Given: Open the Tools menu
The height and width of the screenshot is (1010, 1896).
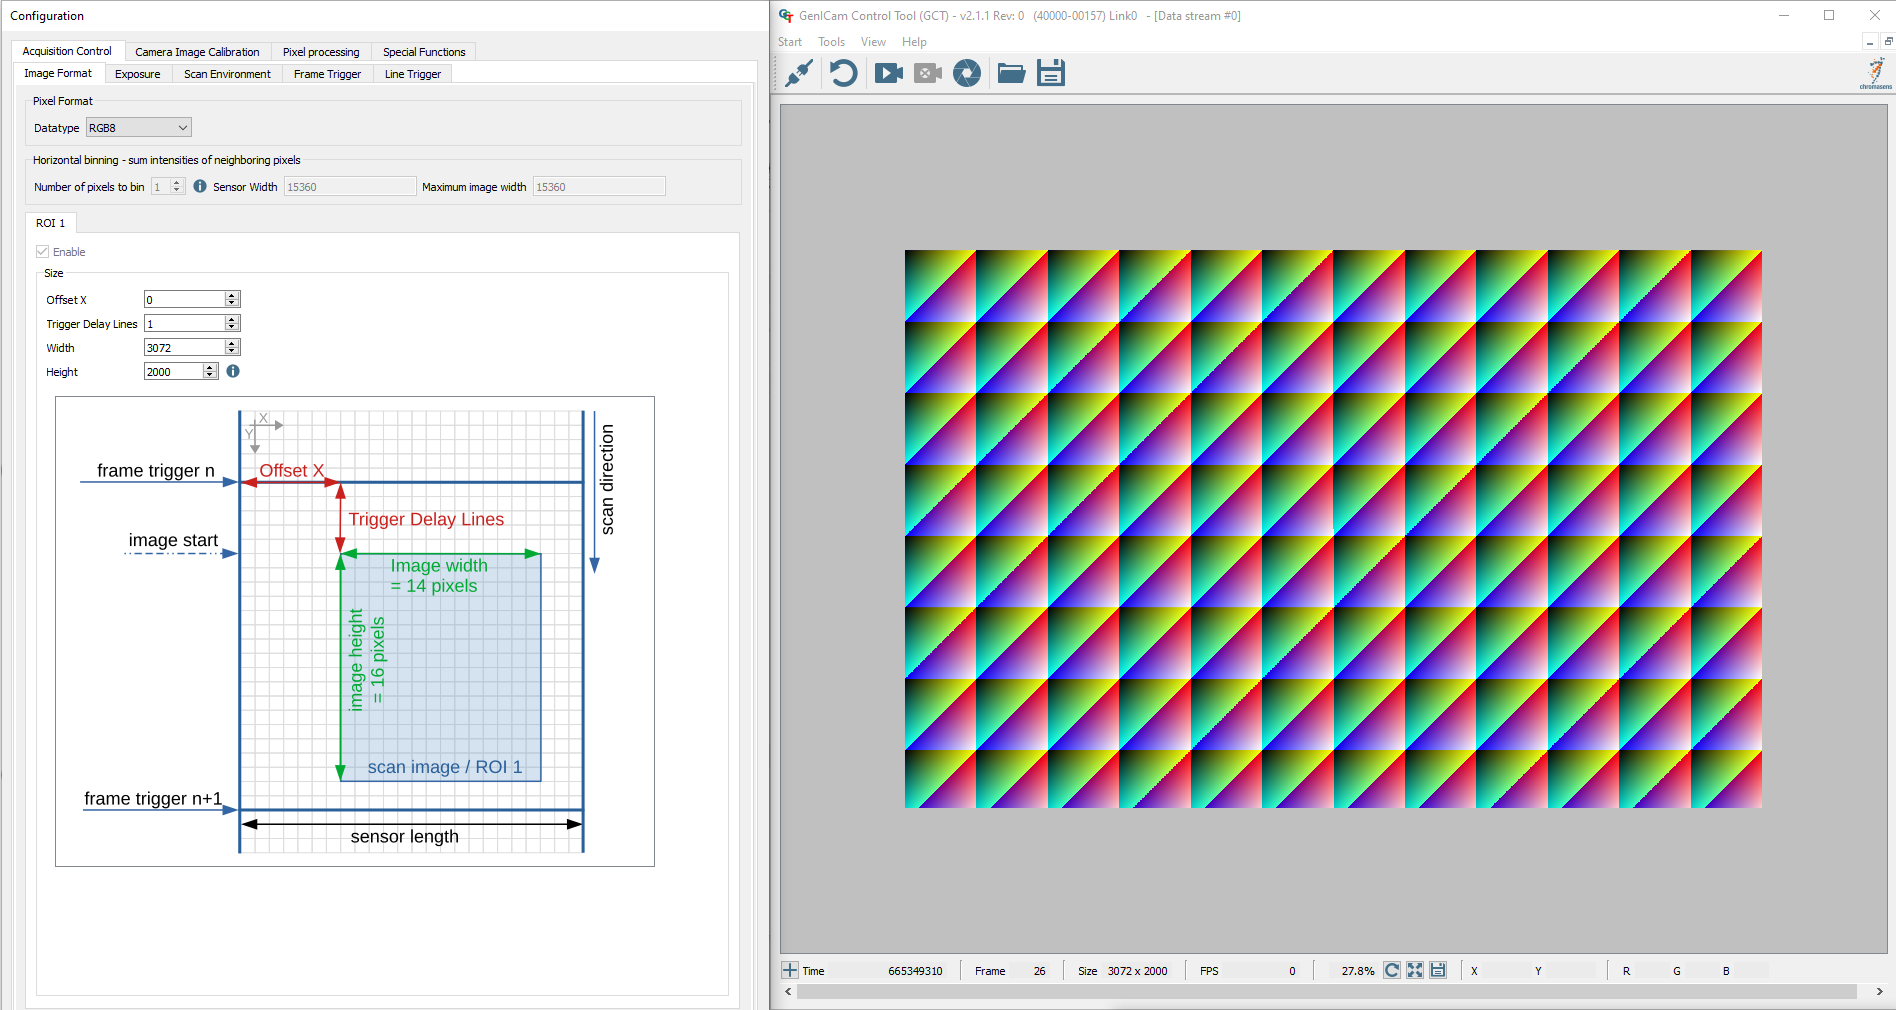Looking at the screenshot, I should [831, 42].
